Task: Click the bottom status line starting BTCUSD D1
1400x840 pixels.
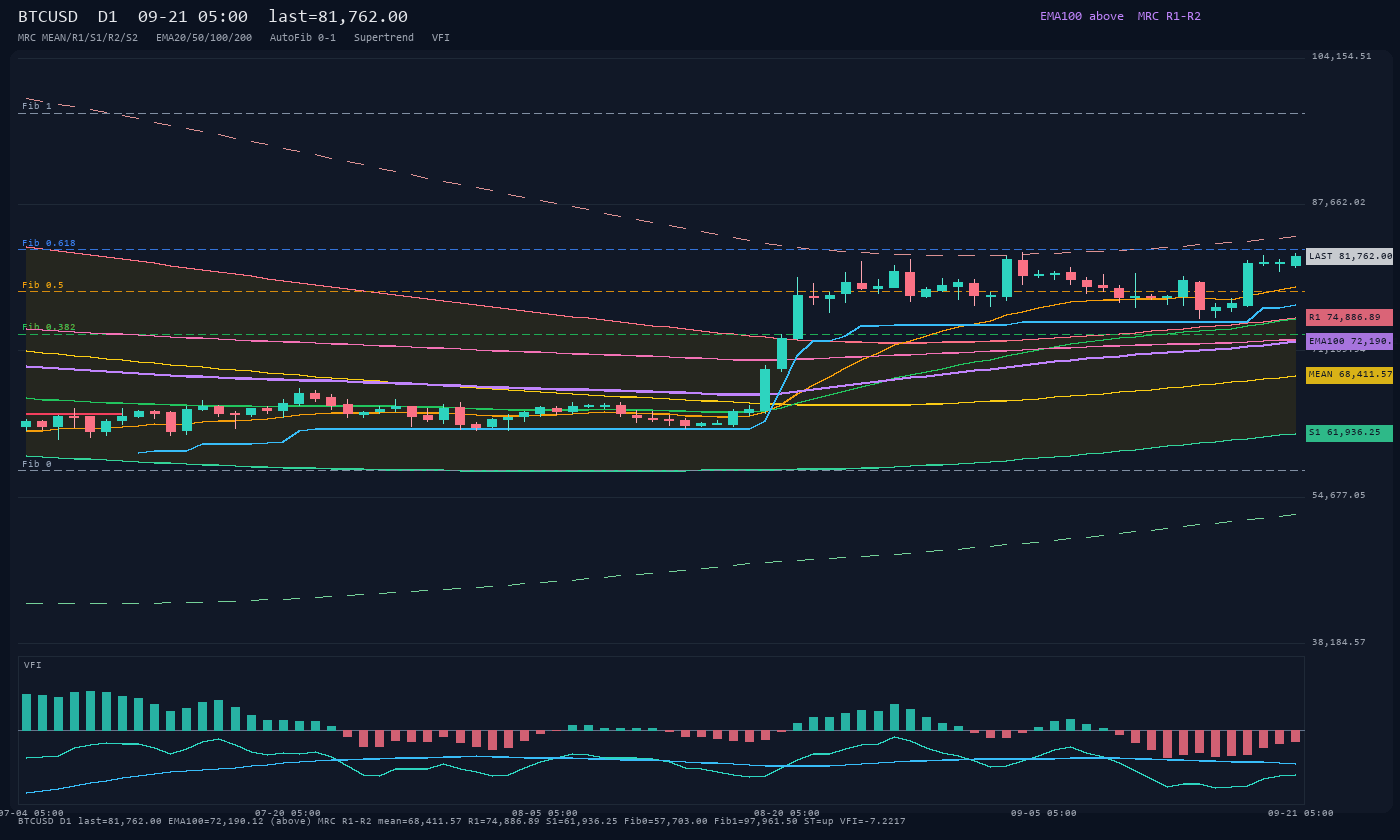Action: pos(462,821)
